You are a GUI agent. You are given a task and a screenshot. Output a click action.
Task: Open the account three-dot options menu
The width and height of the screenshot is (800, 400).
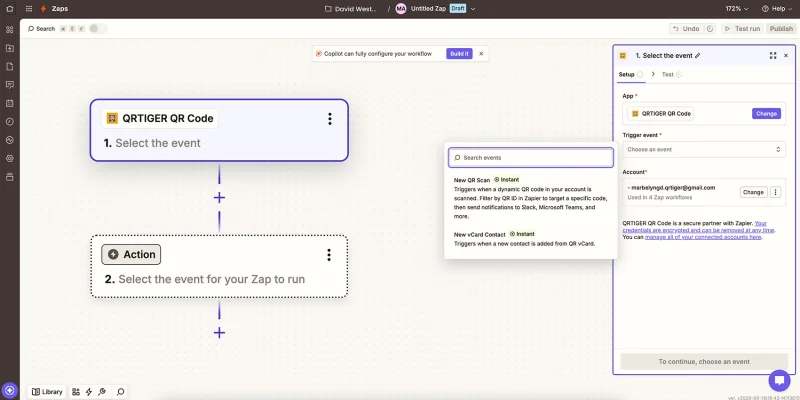[x=776, y=192]
